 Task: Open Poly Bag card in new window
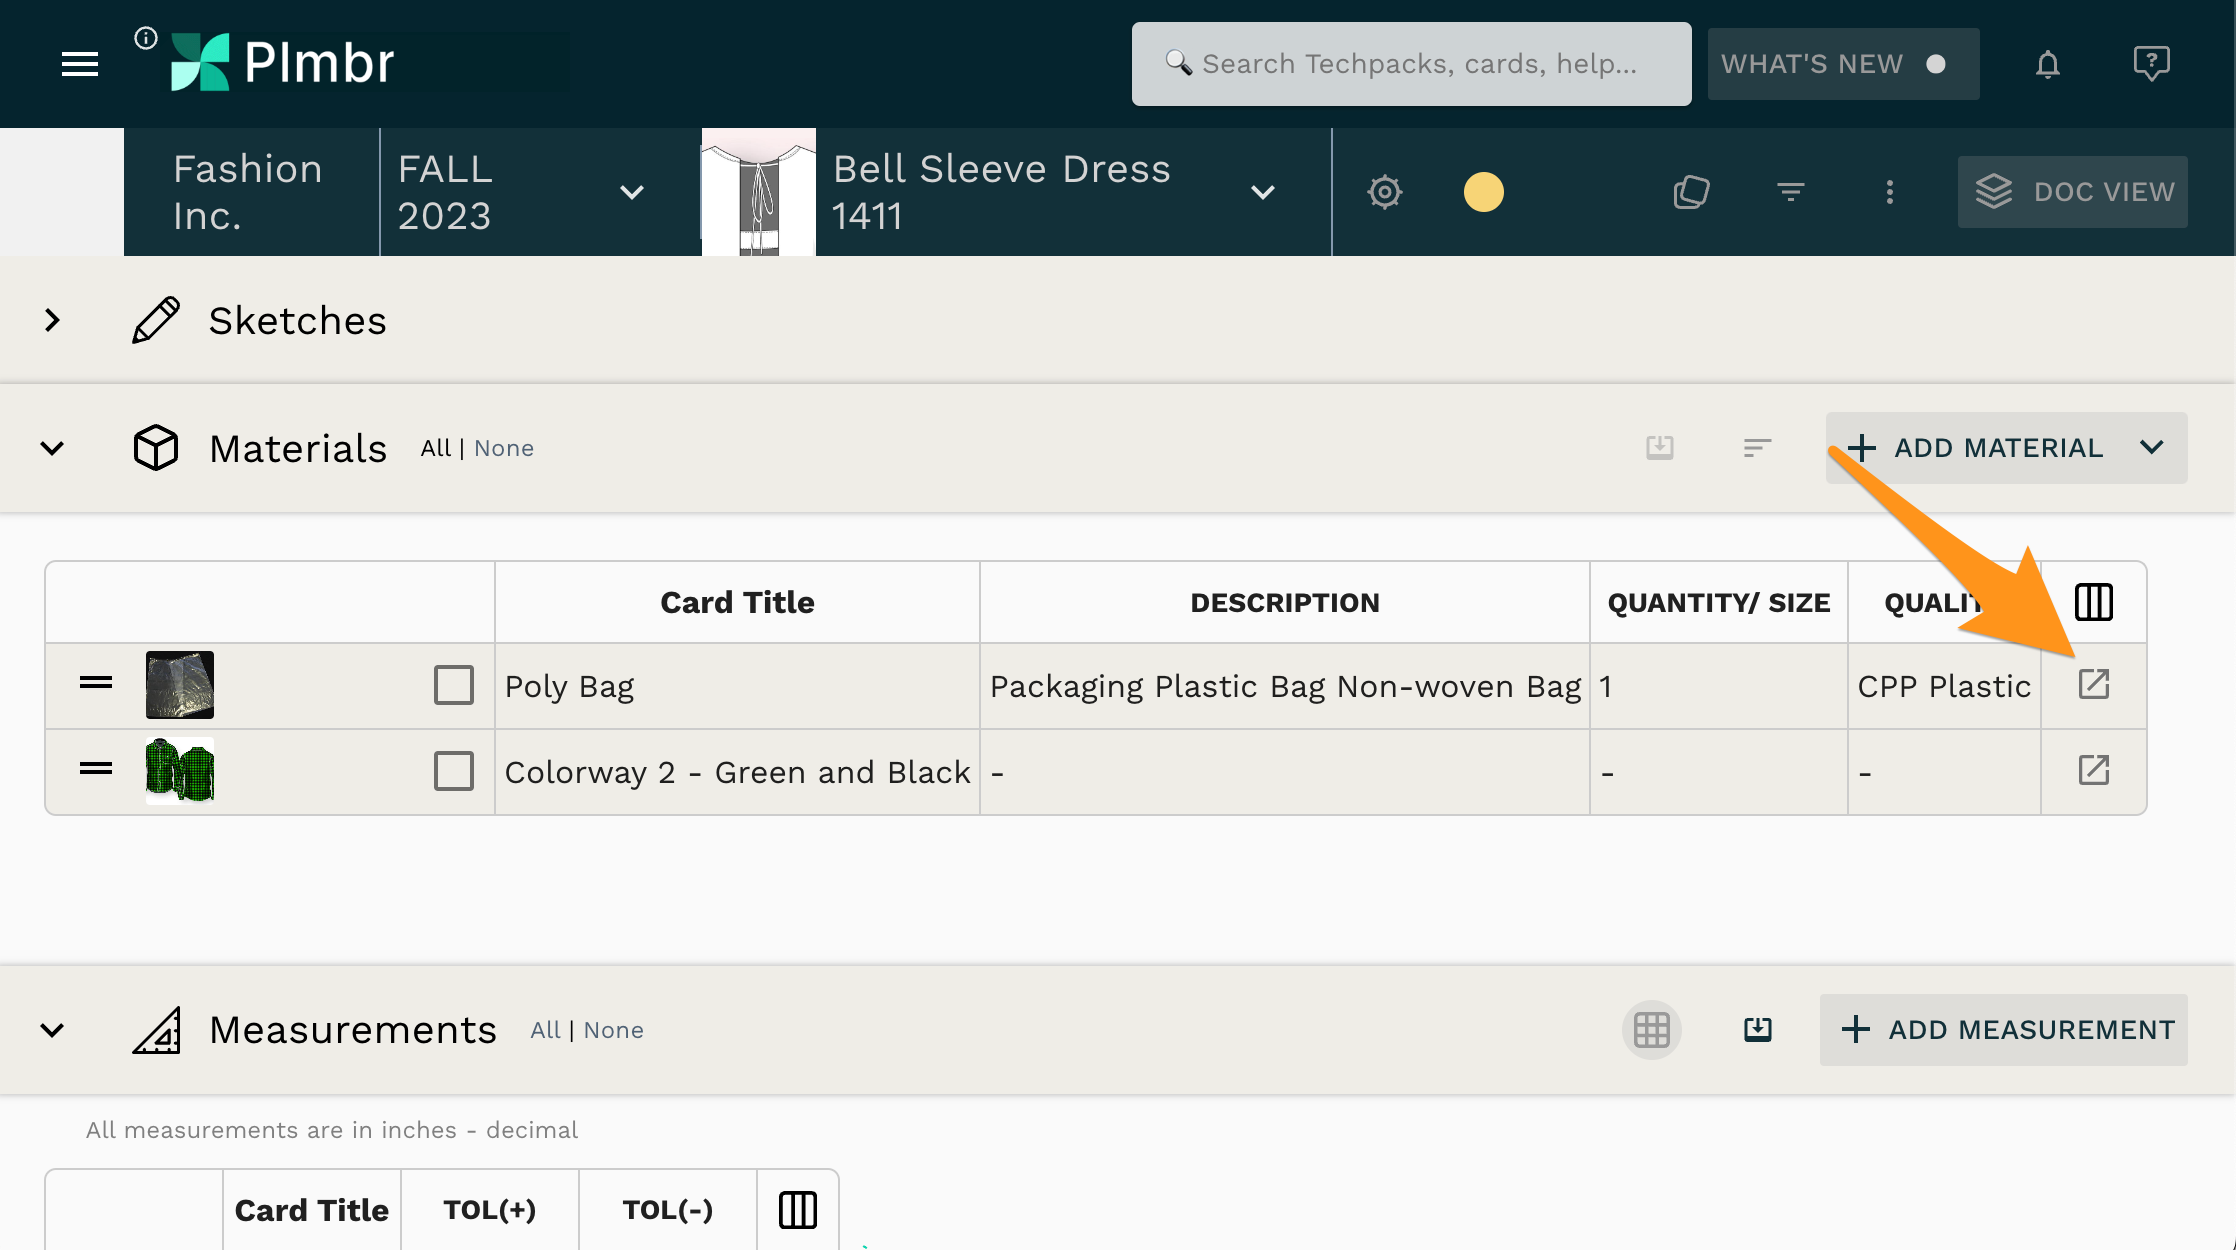(2093, 685)
